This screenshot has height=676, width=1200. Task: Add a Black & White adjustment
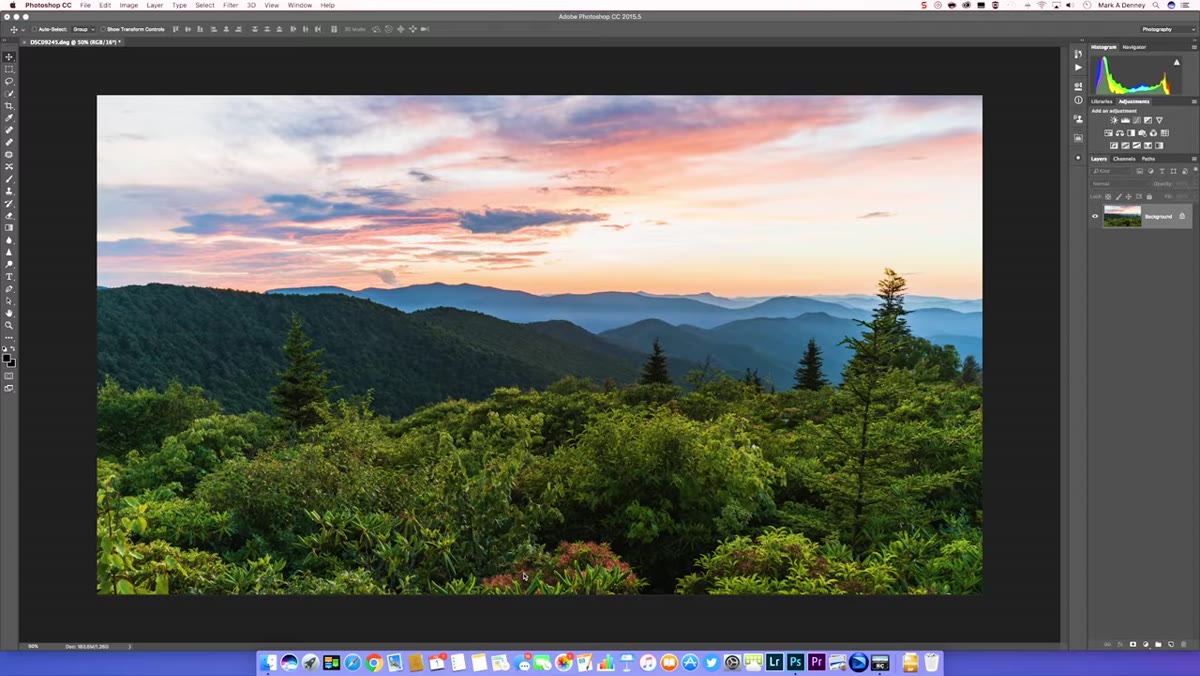tap(1131, 133)
